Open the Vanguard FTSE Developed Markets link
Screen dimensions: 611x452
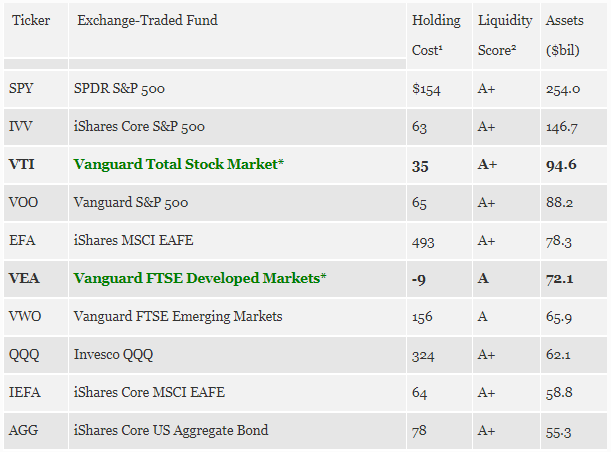tap(200, 278)
